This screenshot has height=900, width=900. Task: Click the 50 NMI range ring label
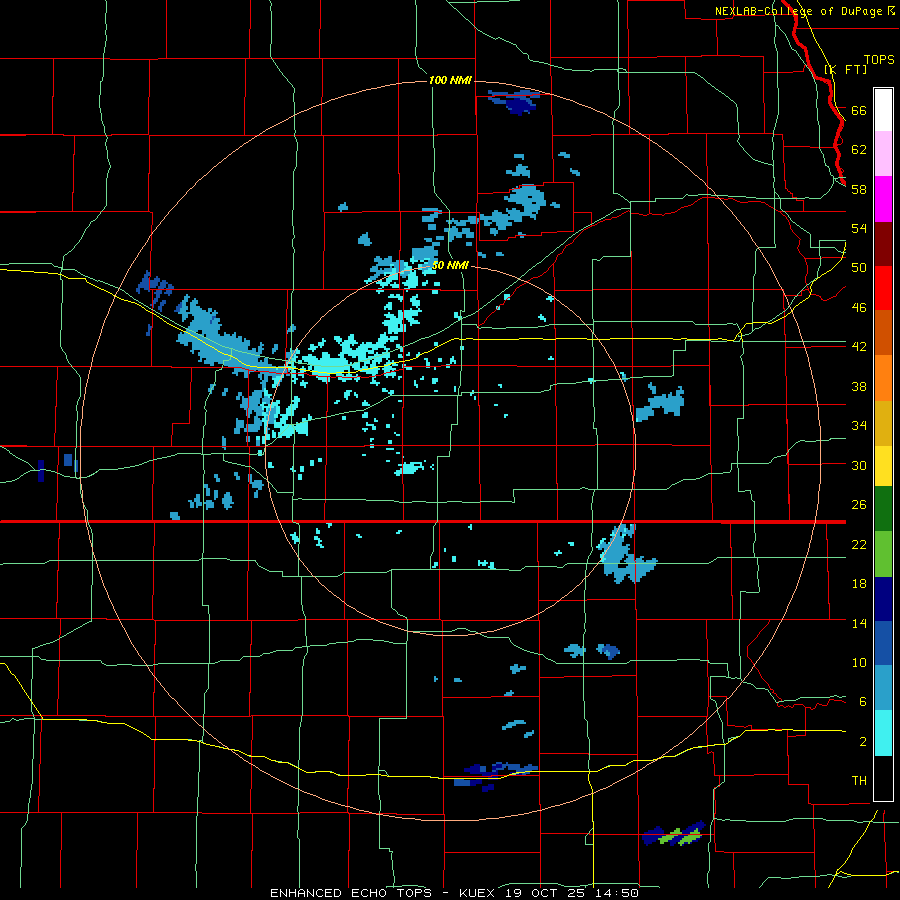[x=450, y=266]
